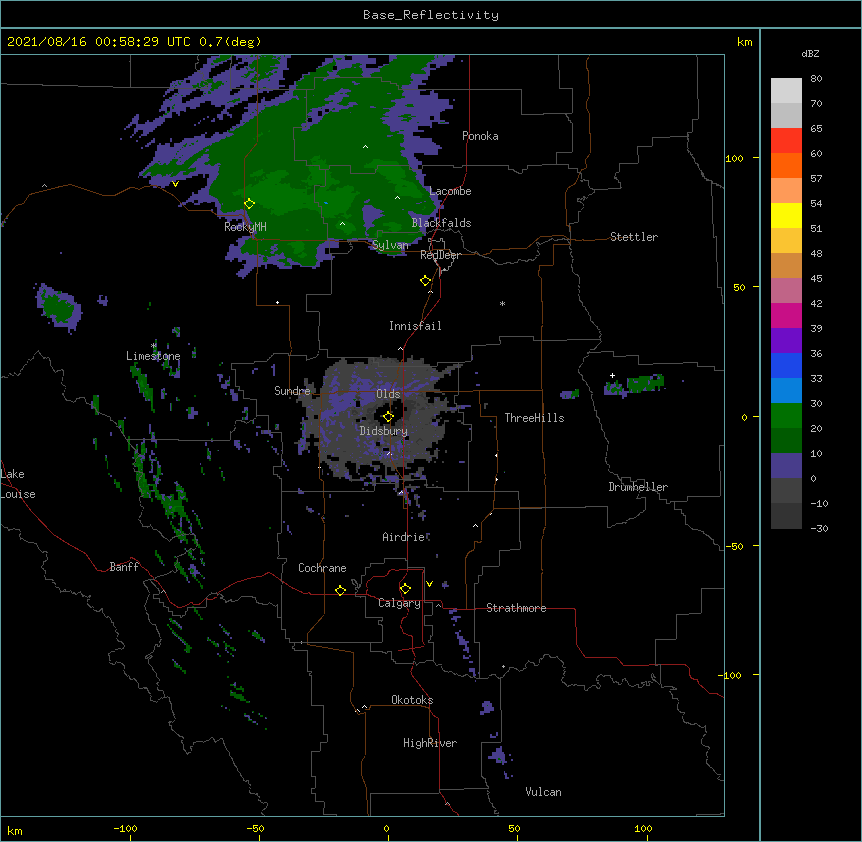Click the white plus marker north of Drumheller
862x842 pixels.
tap(612, 375)
